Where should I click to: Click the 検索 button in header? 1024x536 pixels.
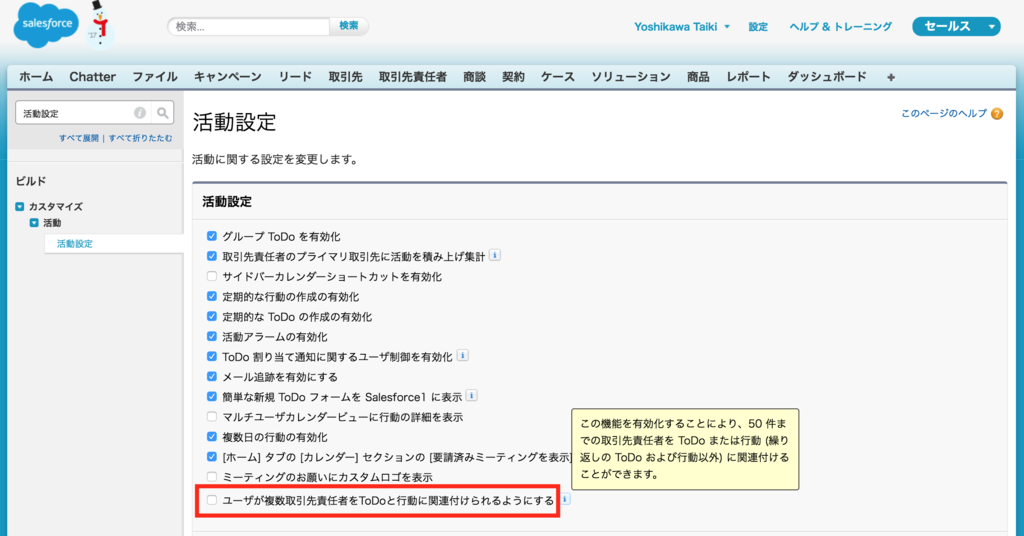tap(349, 26)
